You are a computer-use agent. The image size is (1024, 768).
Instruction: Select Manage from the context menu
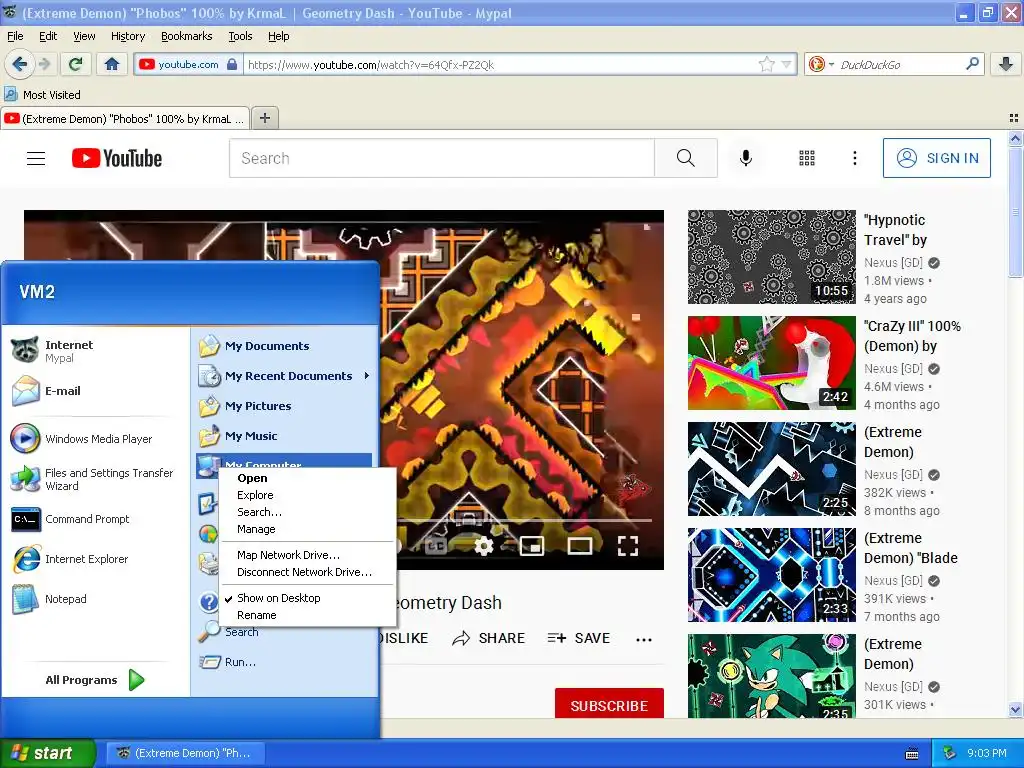click(x=256, y=529)
